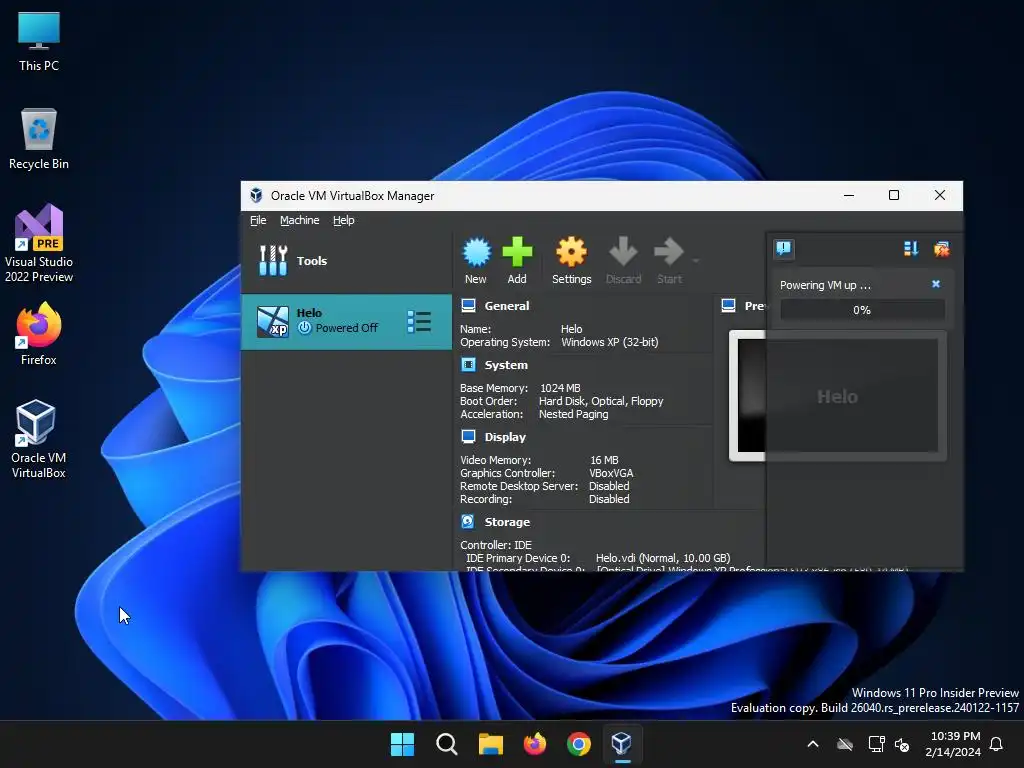This screenshot has height=768, width=1024.
Task: Select Oracle VM VirtualBox desktop shortcut
Action: tap(39, 440)
